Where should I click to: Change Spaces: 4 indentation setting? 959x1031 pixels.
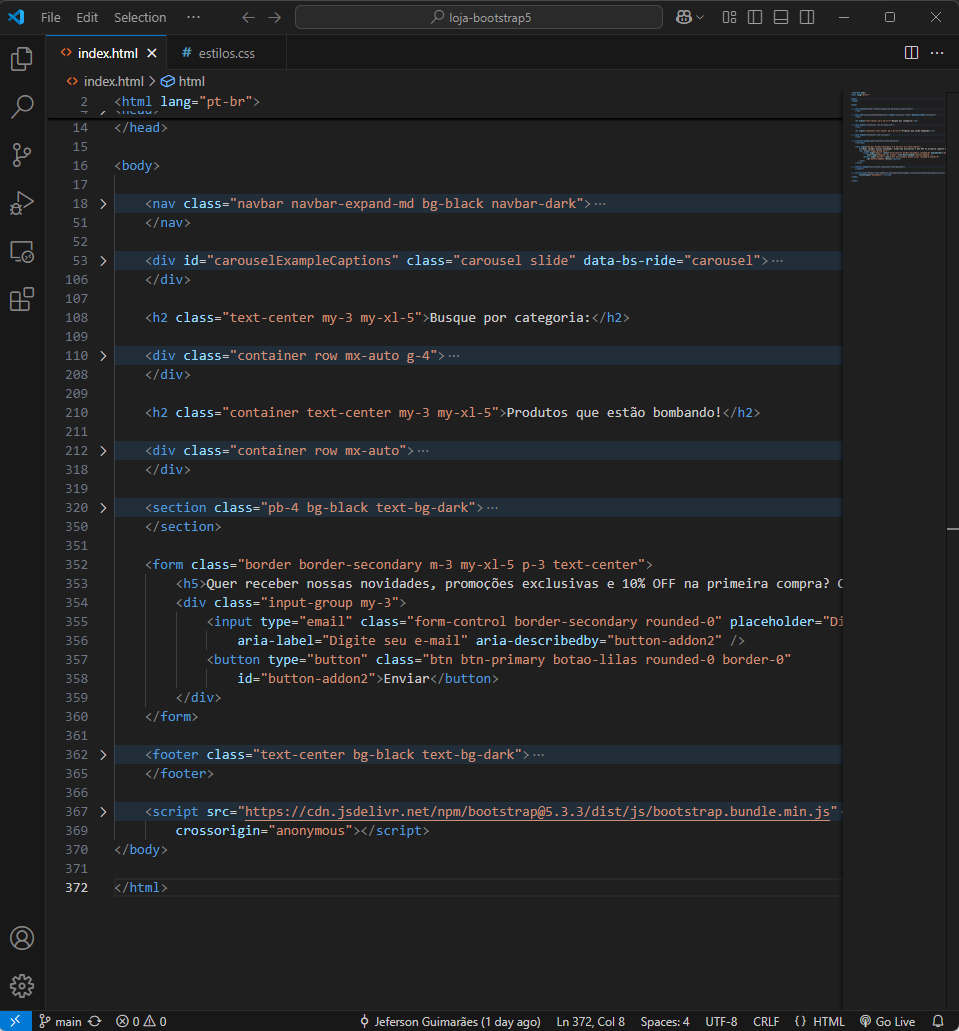coord(665,1021)
